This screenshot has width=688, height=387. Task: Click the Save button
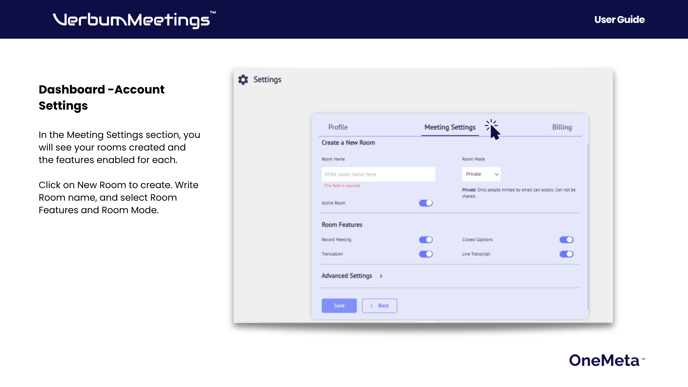tap(339, 306)
